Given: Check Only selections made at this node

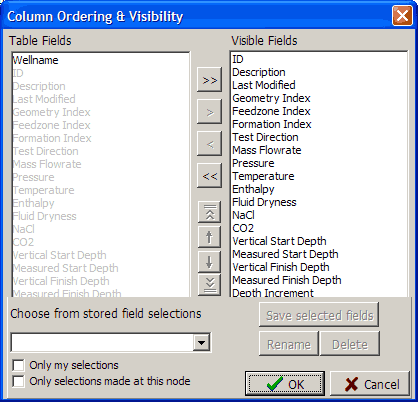Looking at the screenshot, I should (x=18, y=381).
